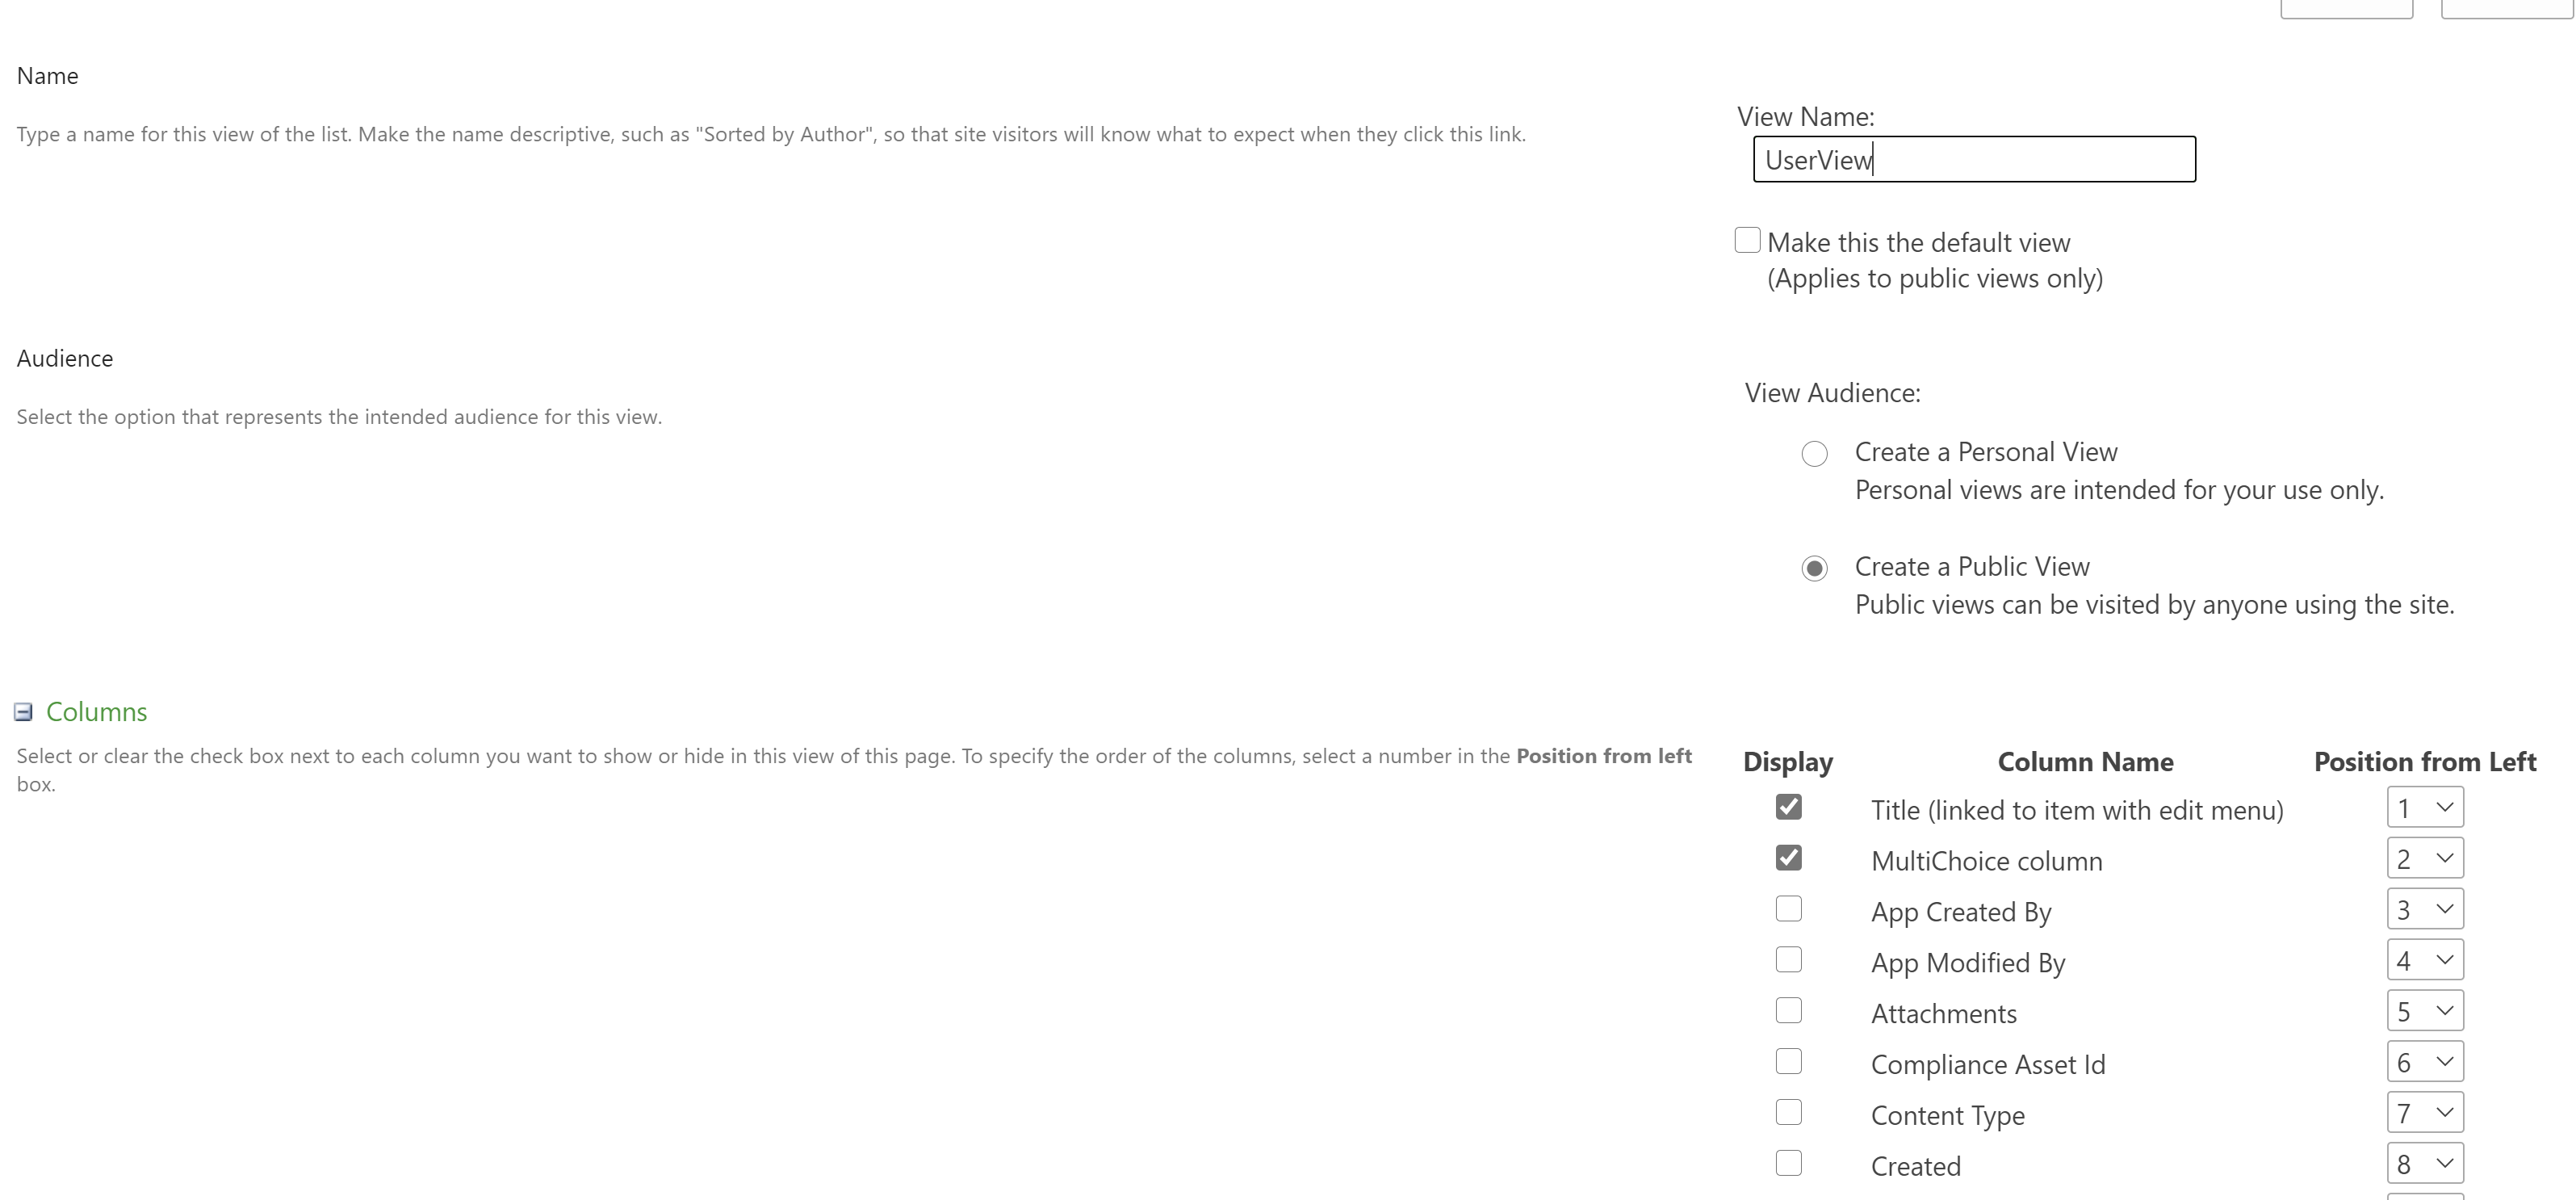Click the Audience section heading
The height and width of the screenshot is (1200, 2576).
64,357
